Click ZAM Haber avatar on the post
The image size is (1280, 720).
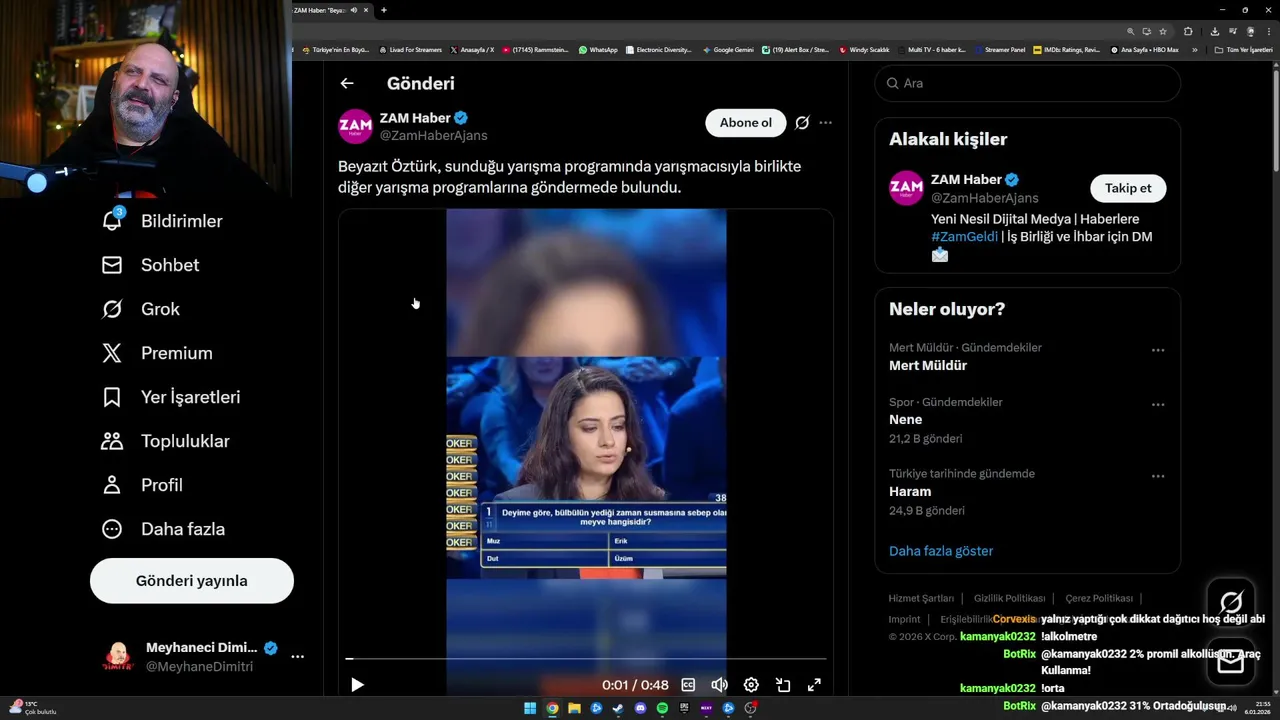coord(355,126)
